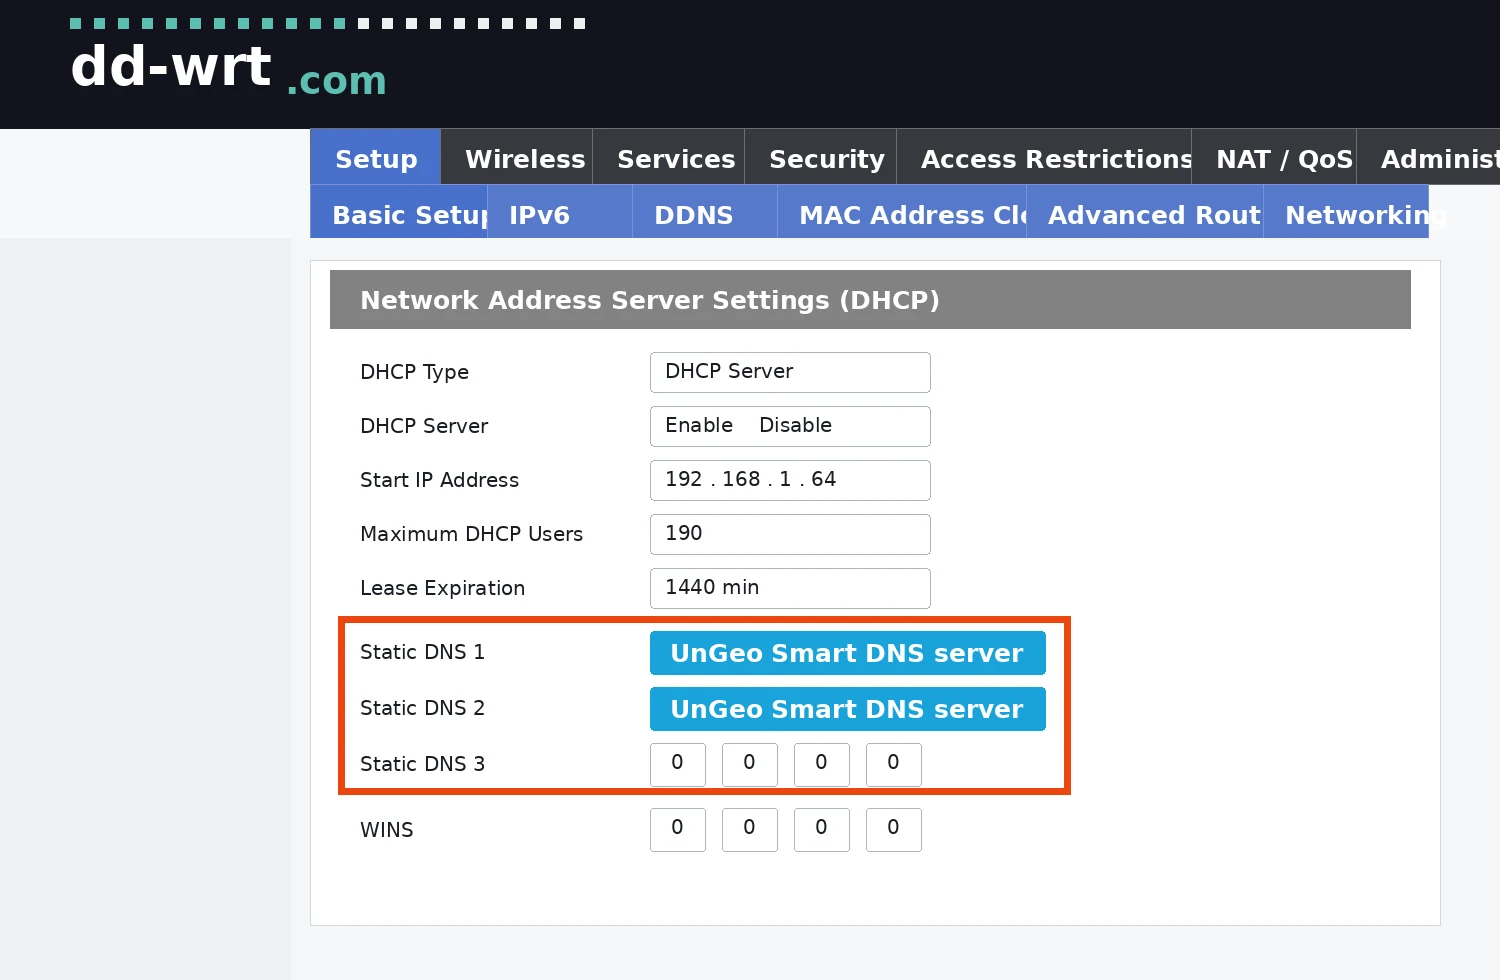Click the Network Address Server Settings (DHCP) header
1500x980 pixels.
[870, 300]
